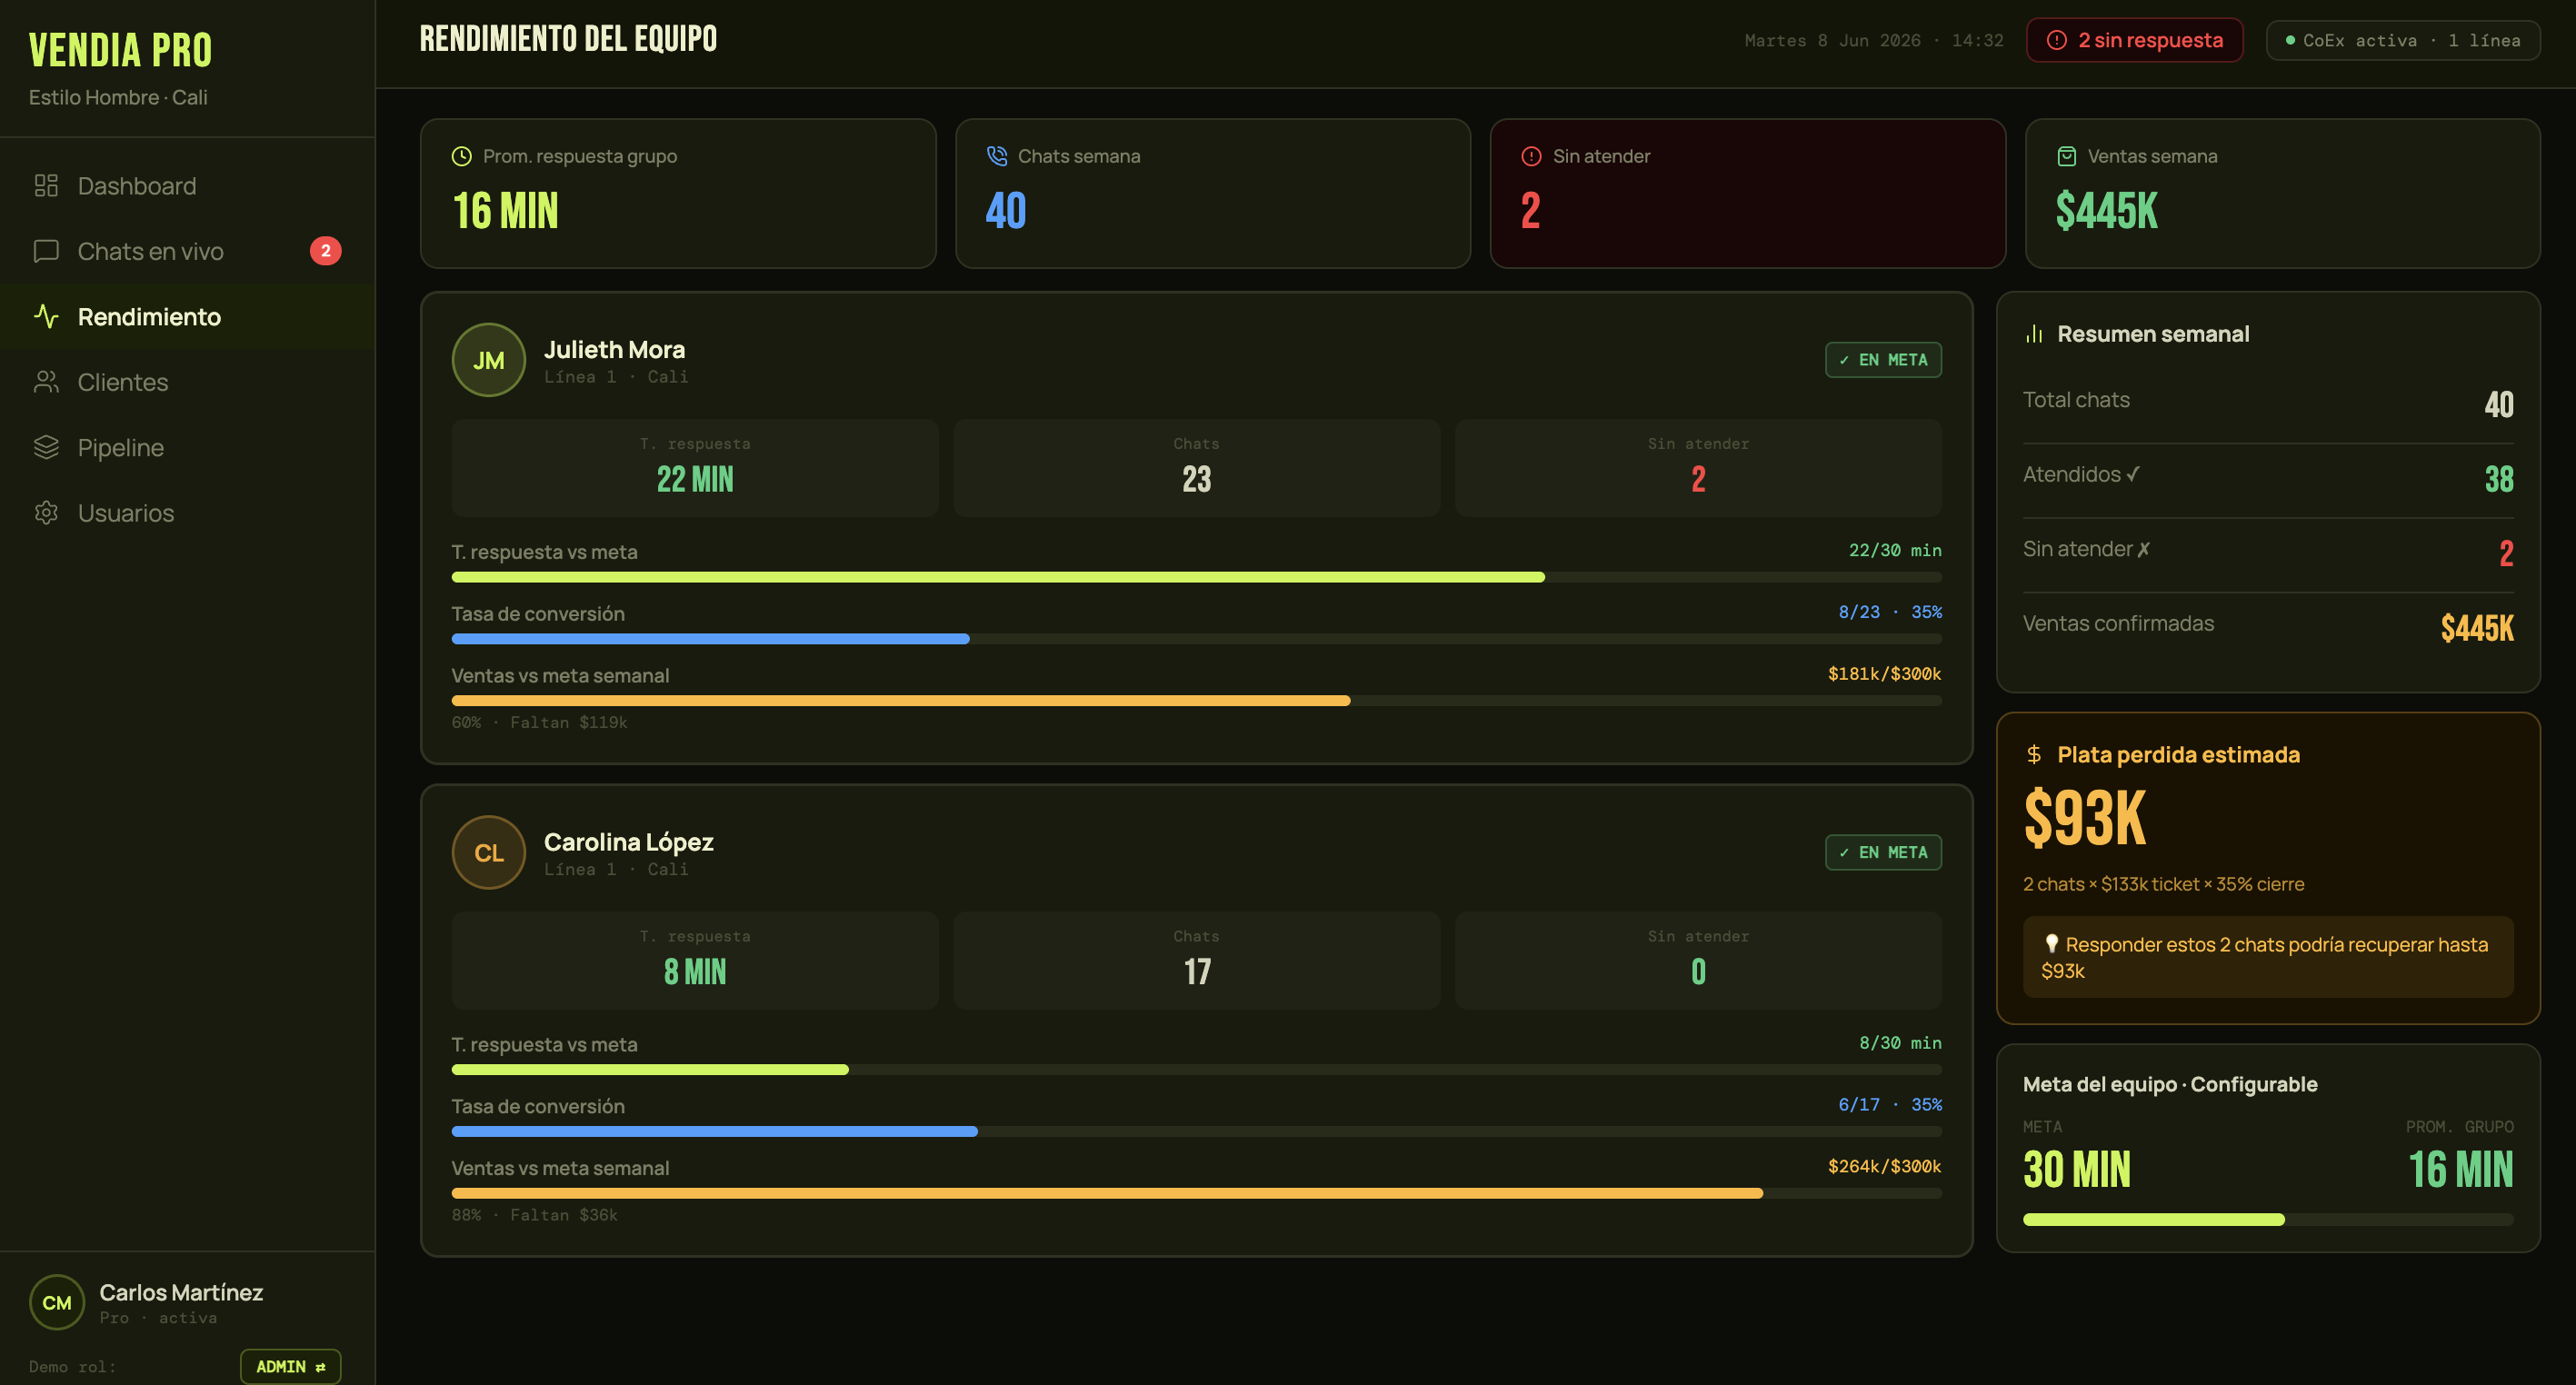The width and height of the screenshot is (2576, 1385).
Task: Click the "60% · Faltan $119k" note
Action: 539,722
